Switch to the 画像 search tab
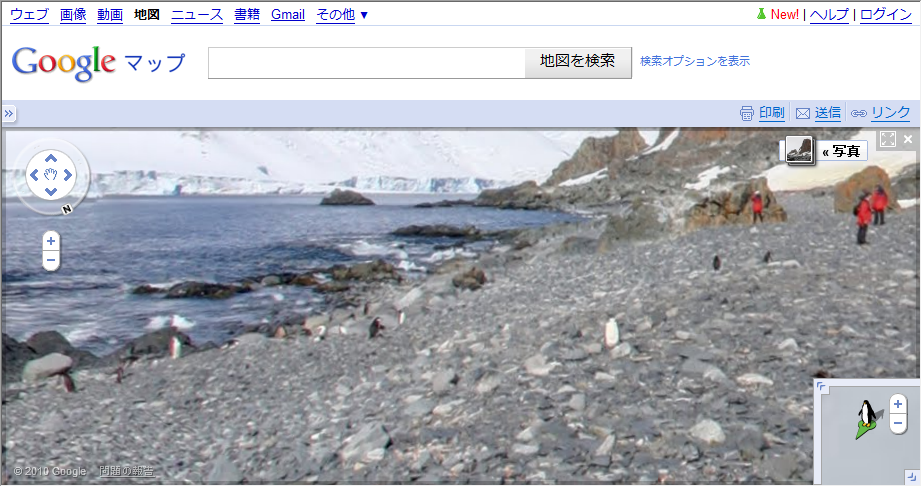 point(73,15)
